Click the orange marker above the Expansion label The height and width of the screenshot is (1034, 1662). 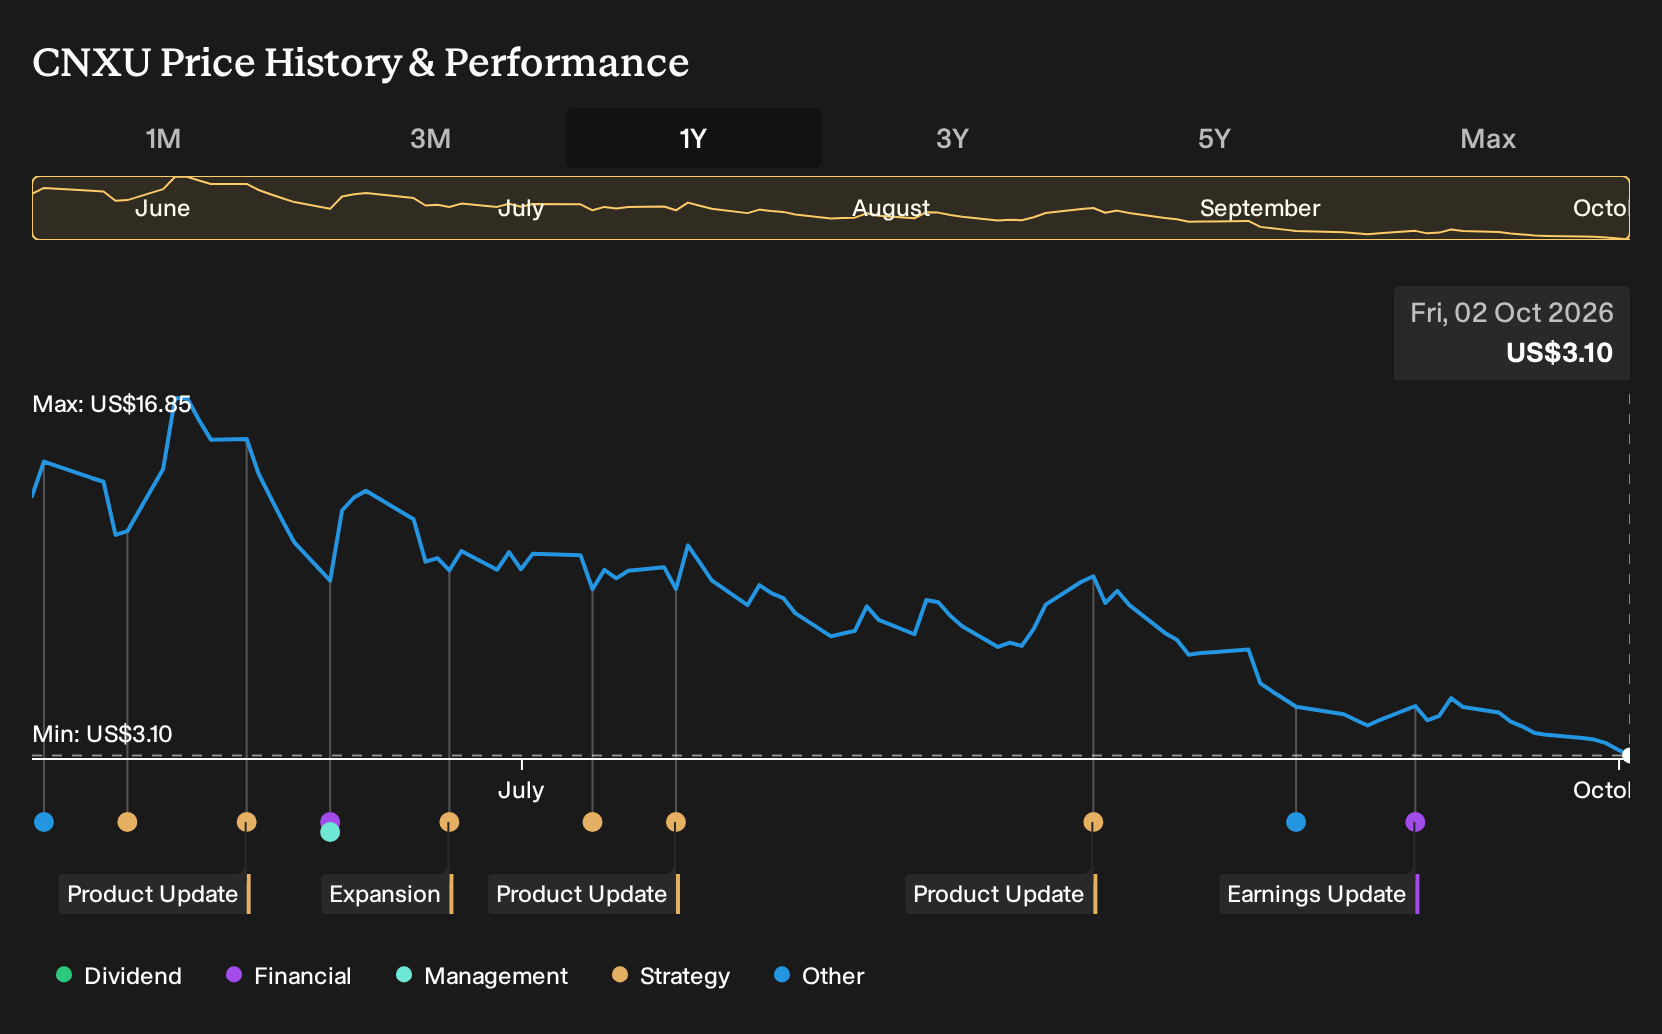(x=449, y=822)
